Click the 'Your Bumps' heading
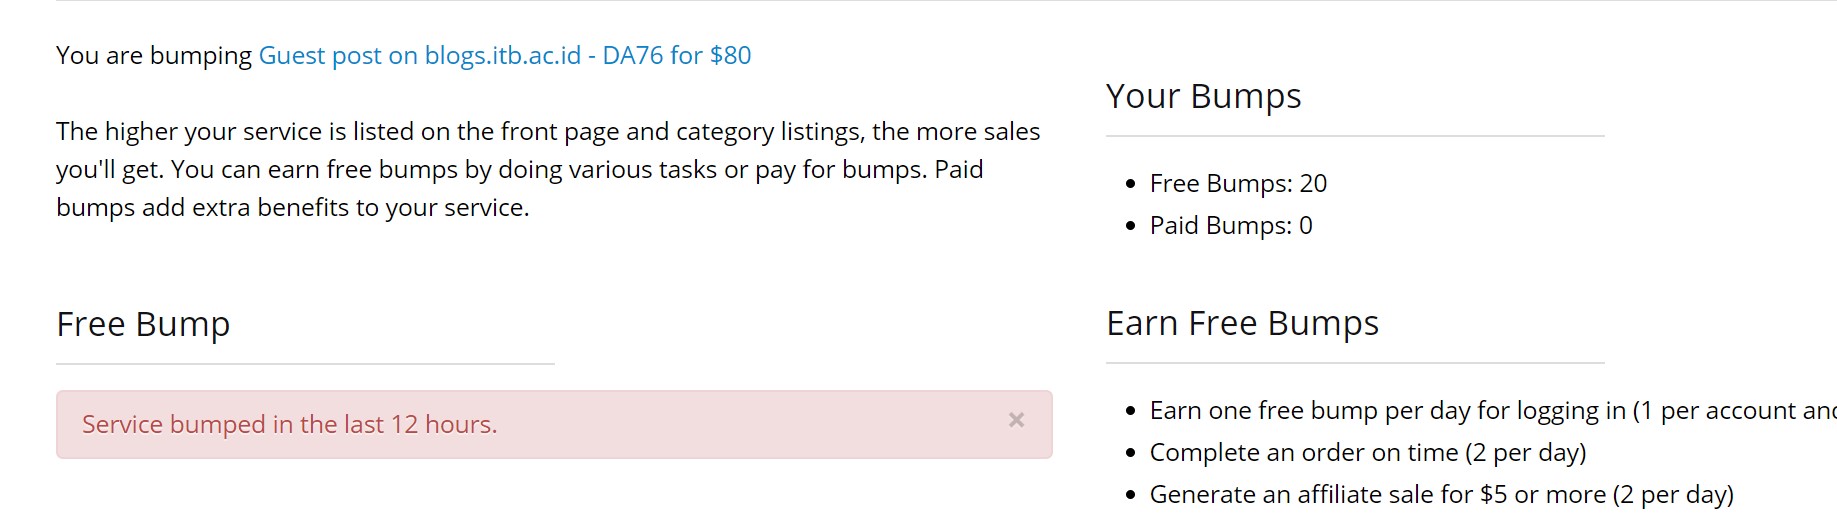Screen dimensions: 1837x526 pos(1203,96)
